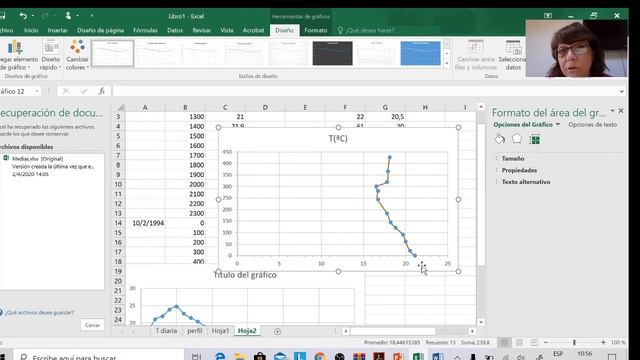Switch to Opciones de texto tab

click(x=593, y=124)
